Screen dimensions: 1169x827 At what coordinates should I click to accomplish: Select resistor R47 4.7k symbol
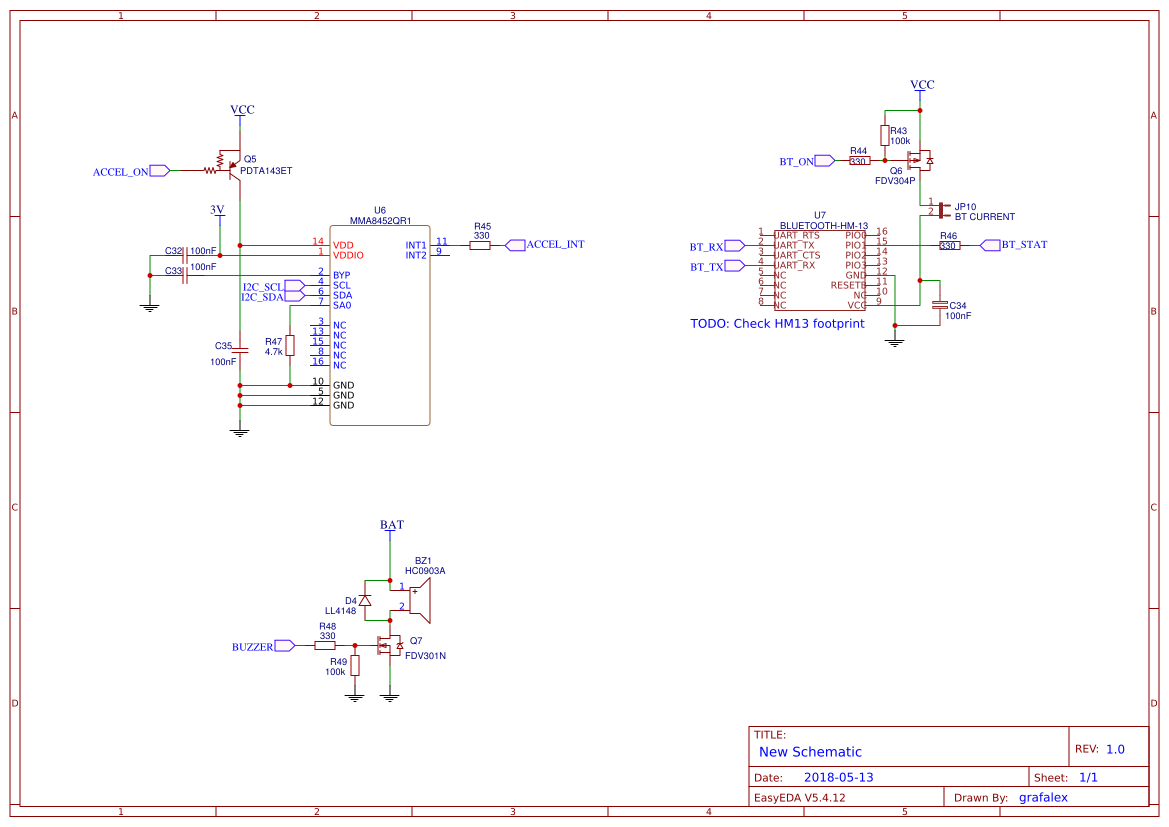[290, 345]
